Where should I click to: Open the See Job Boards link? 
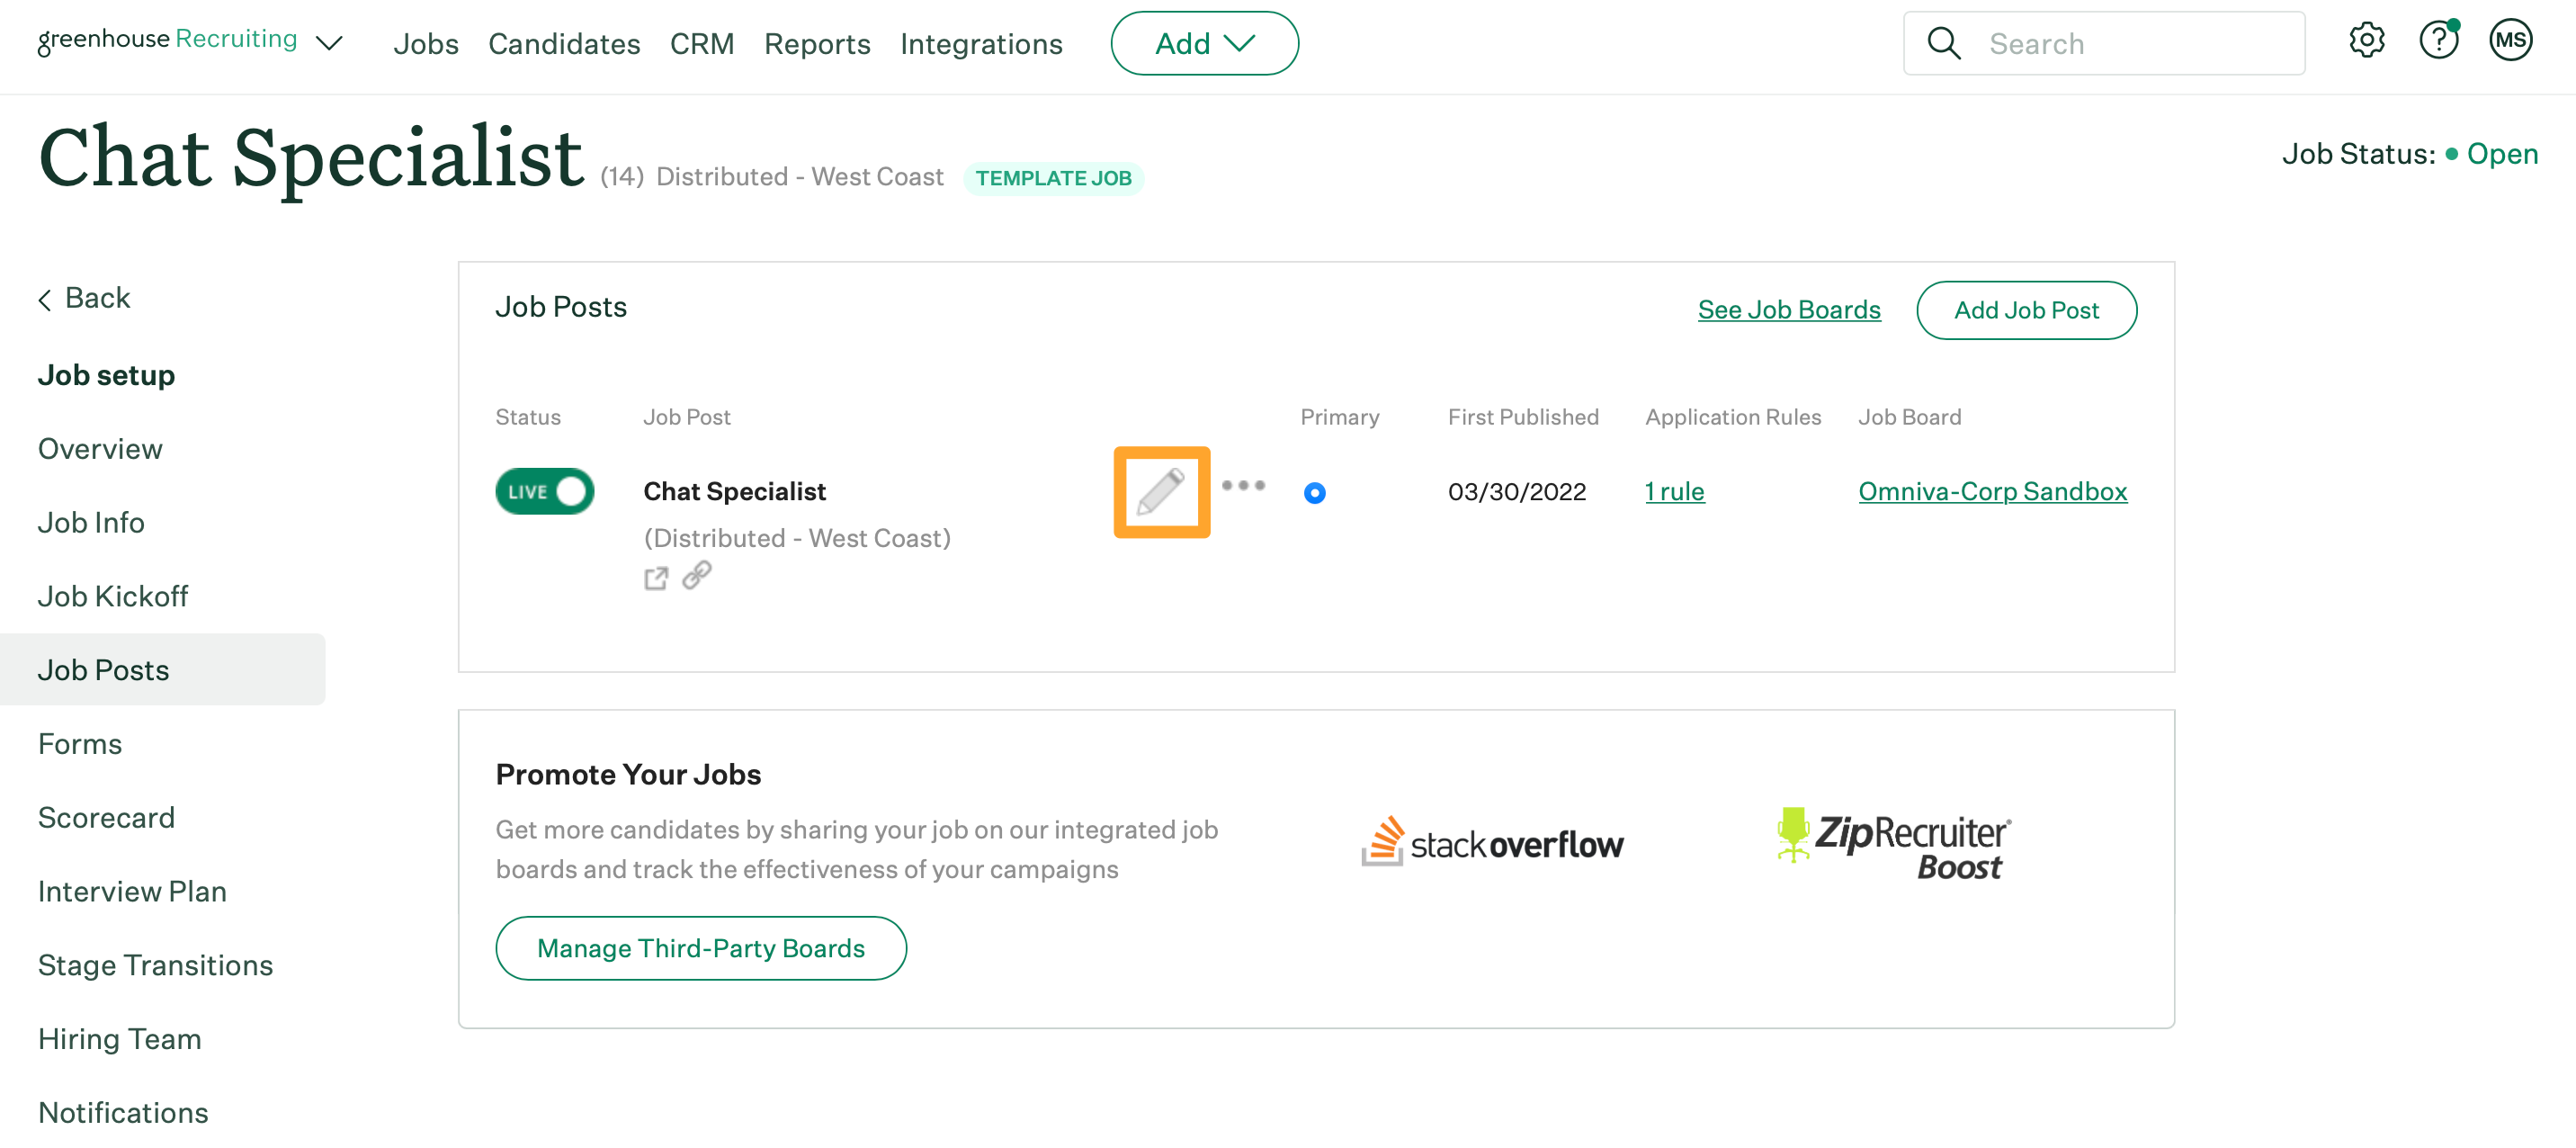1788,310
